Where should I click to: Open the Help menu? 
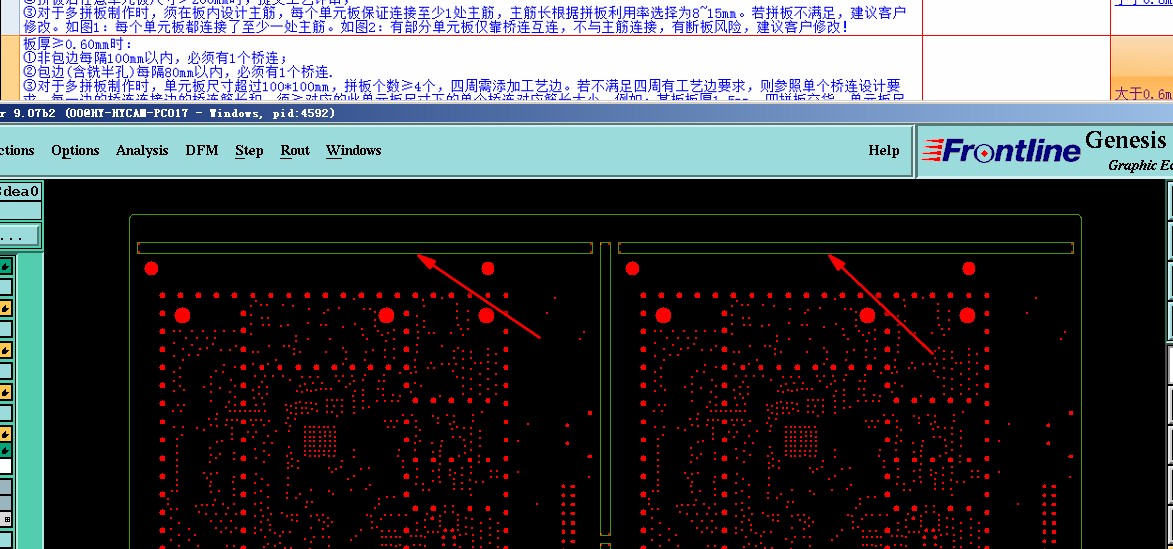[x=883, y=150]
